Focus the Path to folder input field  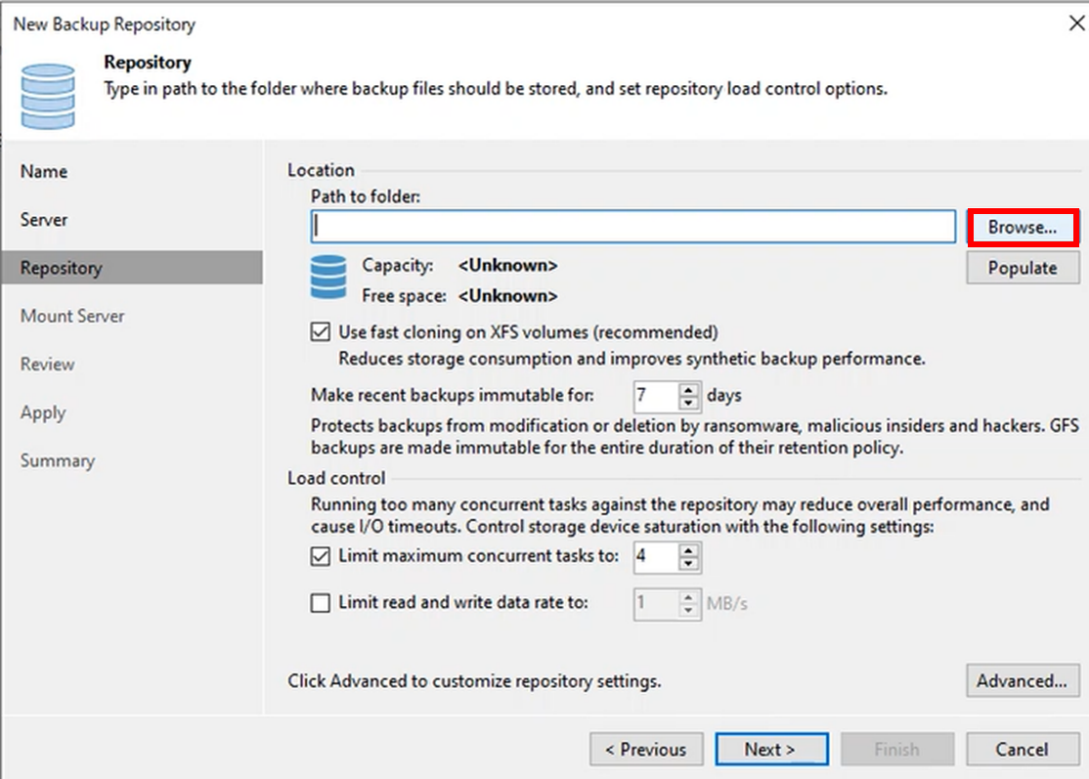(x=633, y=227)
